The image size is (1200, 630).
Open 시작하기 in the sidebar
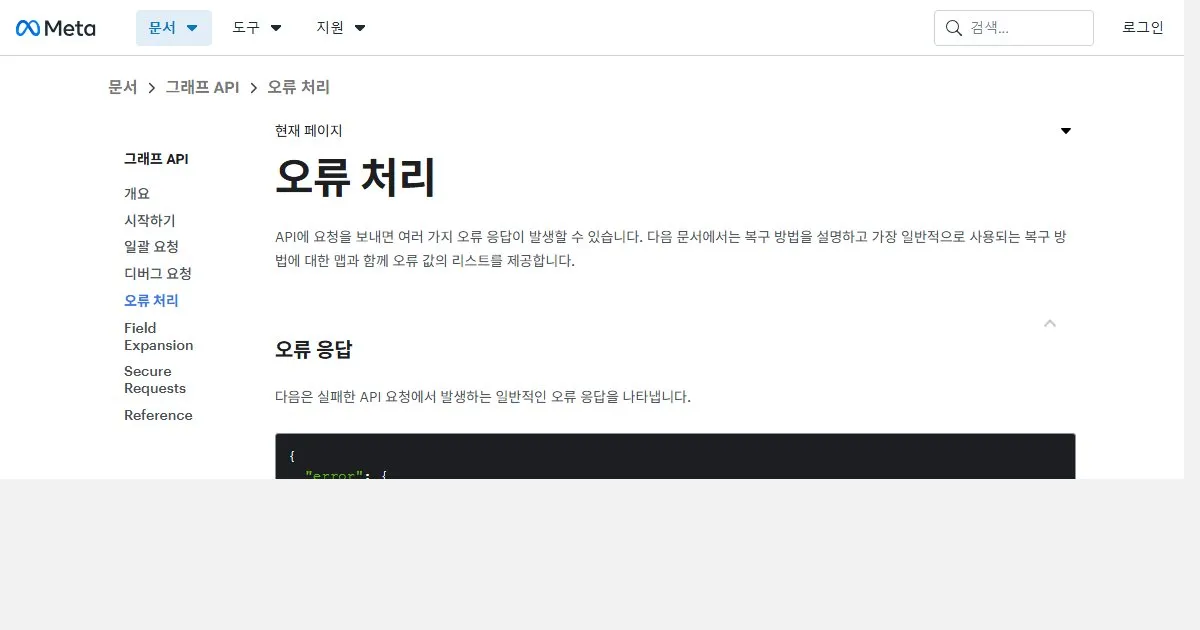[x=149, y=220]
